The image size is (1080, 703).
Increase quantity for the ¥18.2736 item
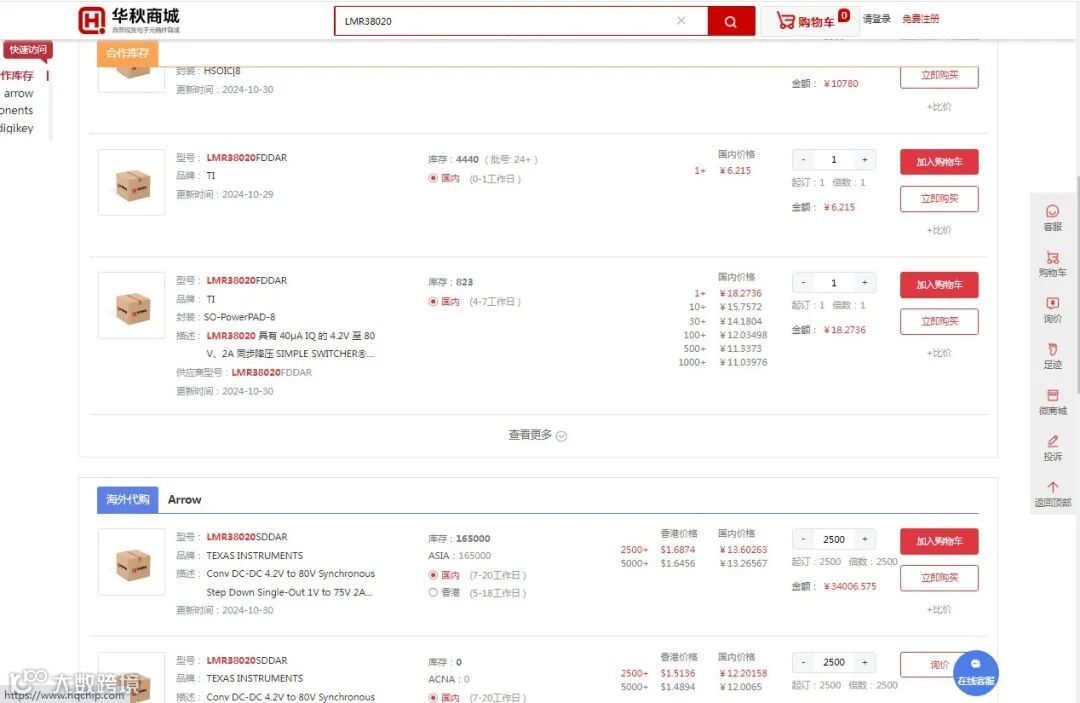coord(865,283)
